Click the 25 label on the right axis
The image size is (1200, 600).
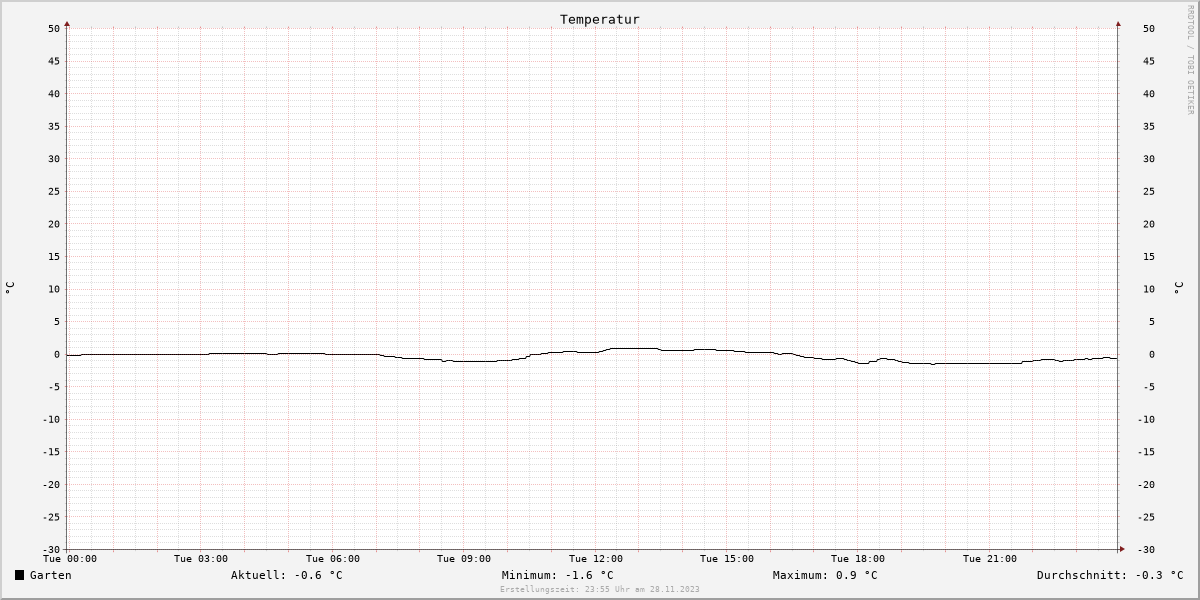[1149, 192]
